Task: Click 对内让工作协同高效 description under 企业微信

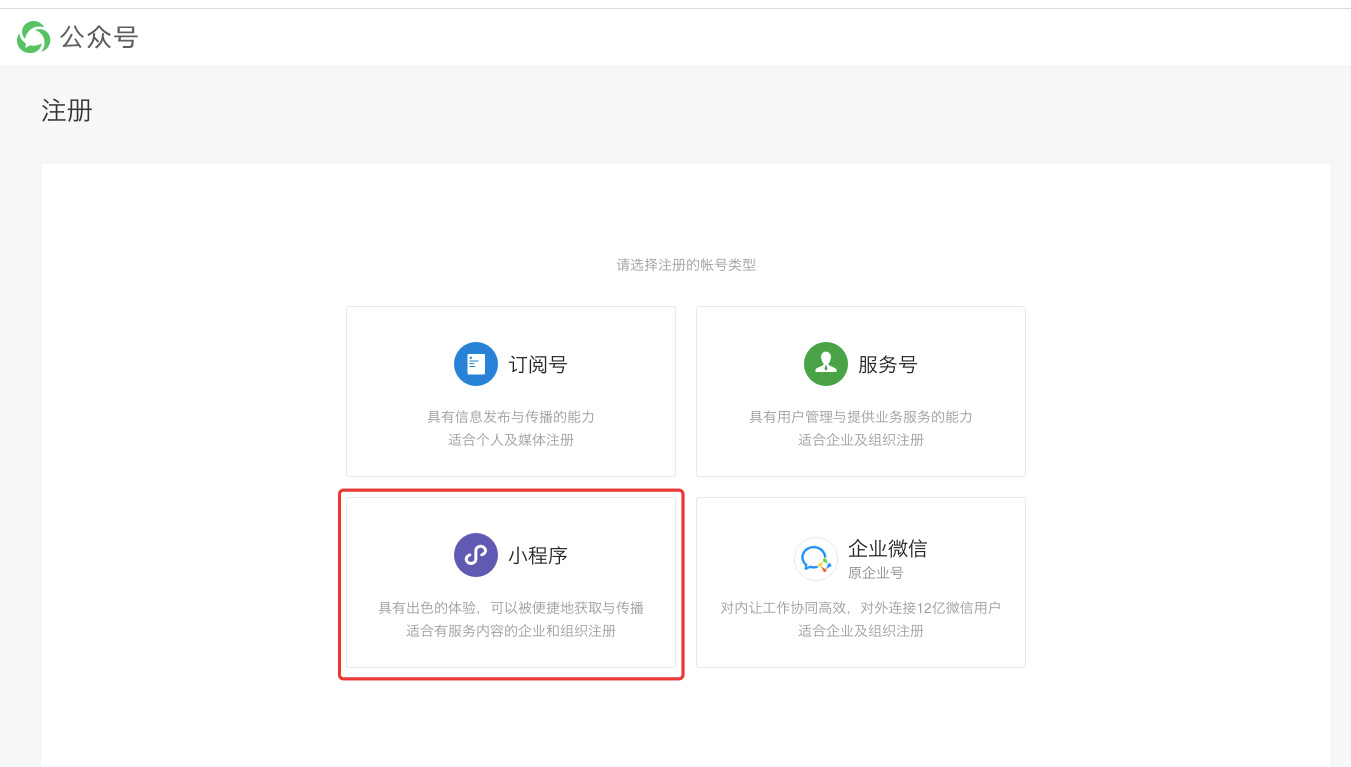Action: [861, 608]
